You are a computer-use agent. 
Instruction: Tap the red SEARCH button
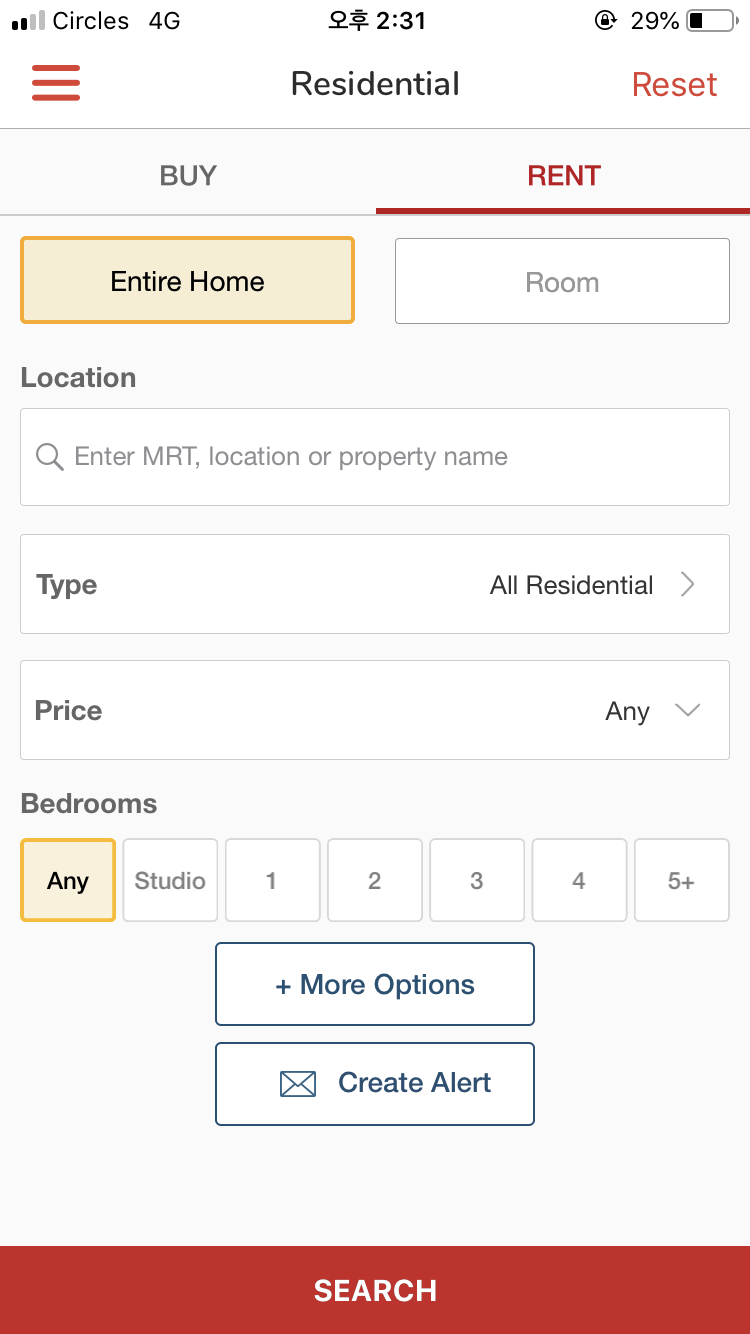(375, 1290)
